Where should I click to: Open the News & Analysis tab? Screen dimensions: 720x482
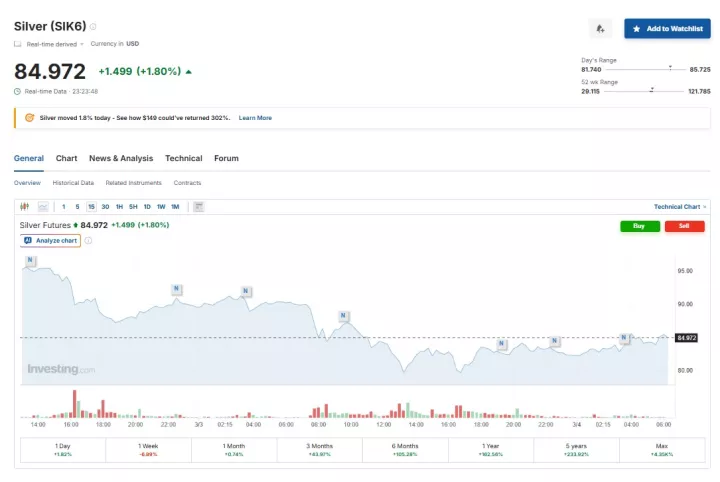(x=121, y=158)
